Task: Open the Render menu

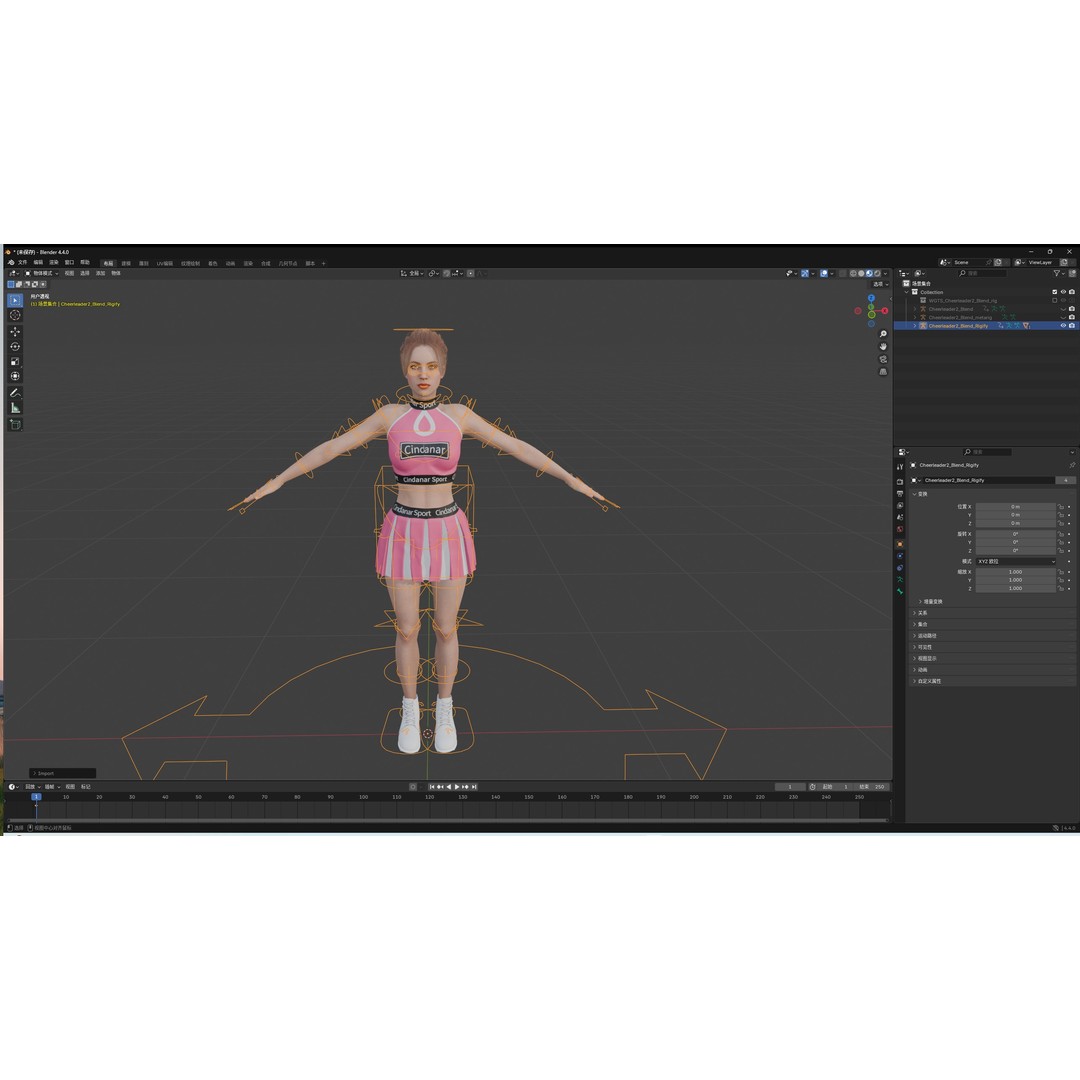Action: (x=54, y=262)
